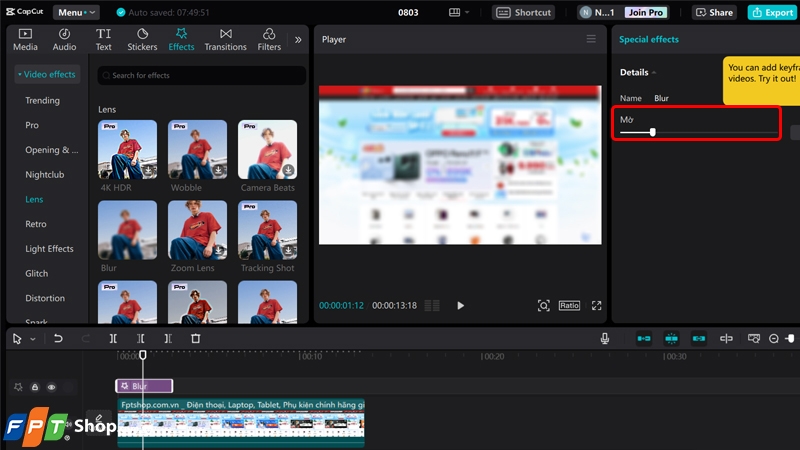
Task: Click the microphone record voiceover icon
Action: [605, 339]
